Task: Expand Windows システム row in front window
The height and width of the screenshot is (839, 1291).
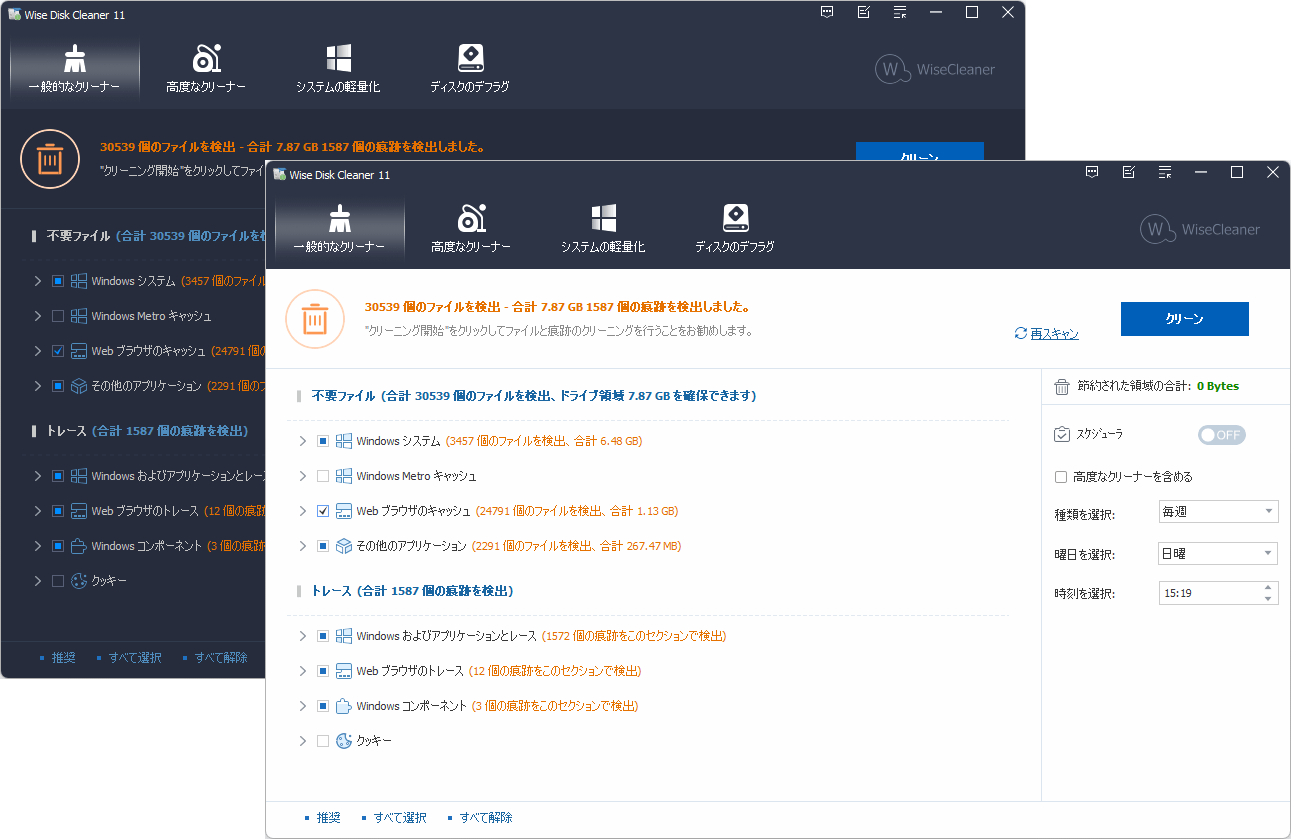Action: [x=303, y=441]
